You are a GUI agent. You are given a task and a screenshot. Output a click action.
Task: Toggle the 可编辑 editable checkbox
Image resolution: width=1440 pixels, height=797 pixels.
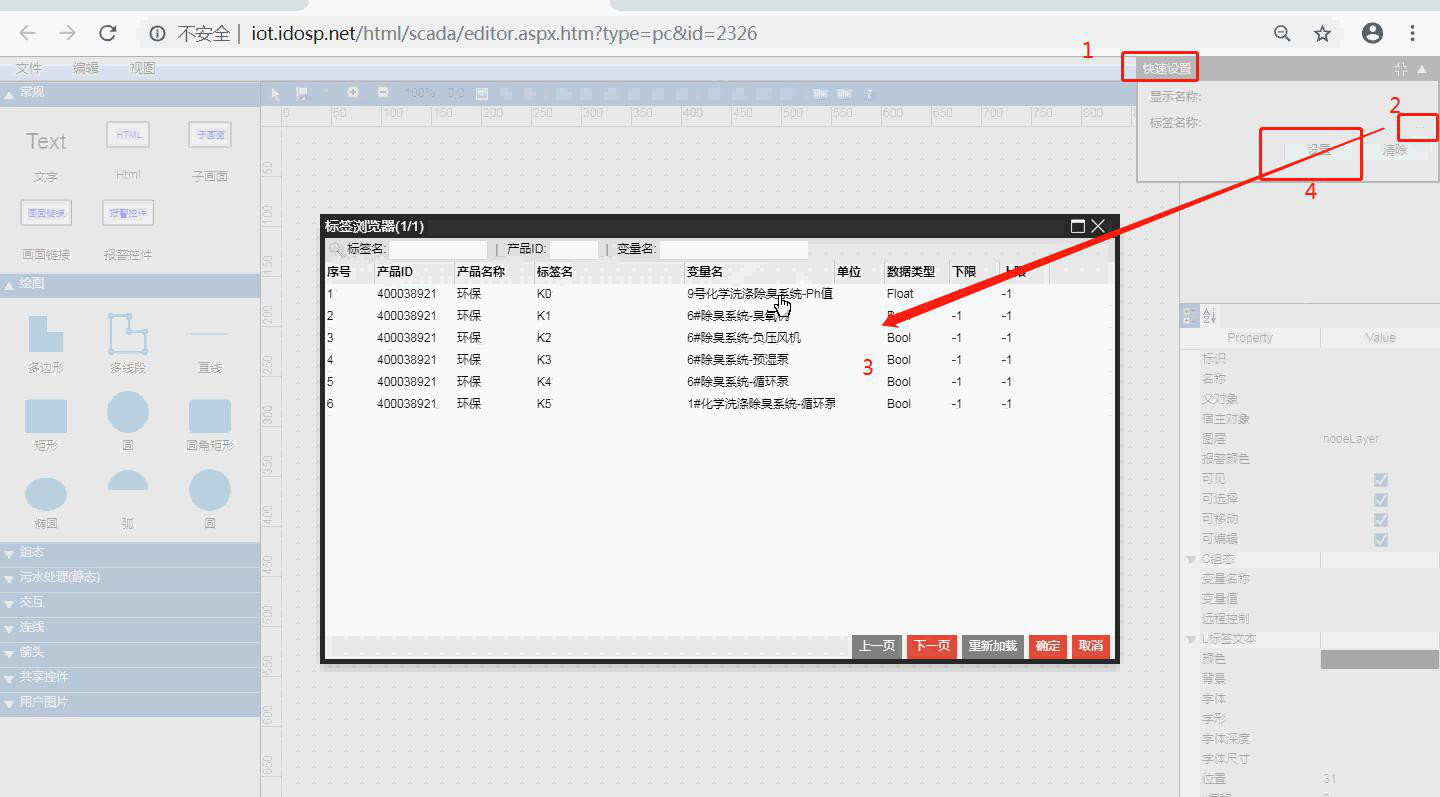pos(1381,539)
